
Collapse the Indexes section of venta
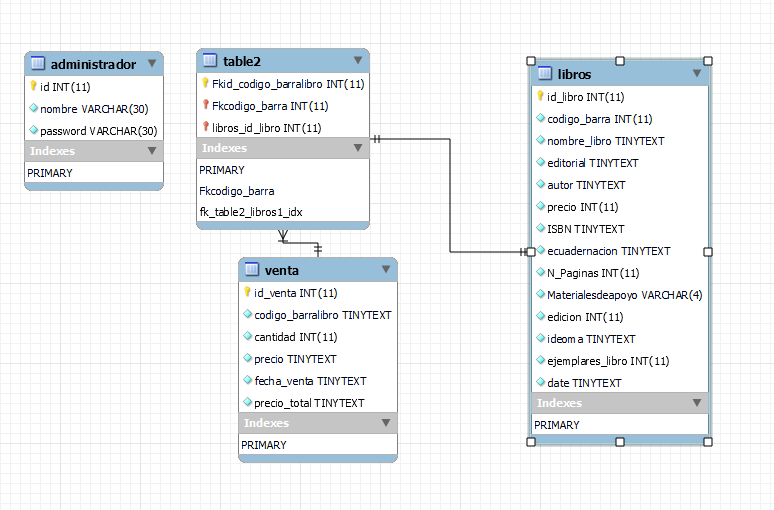coord(386,423)
